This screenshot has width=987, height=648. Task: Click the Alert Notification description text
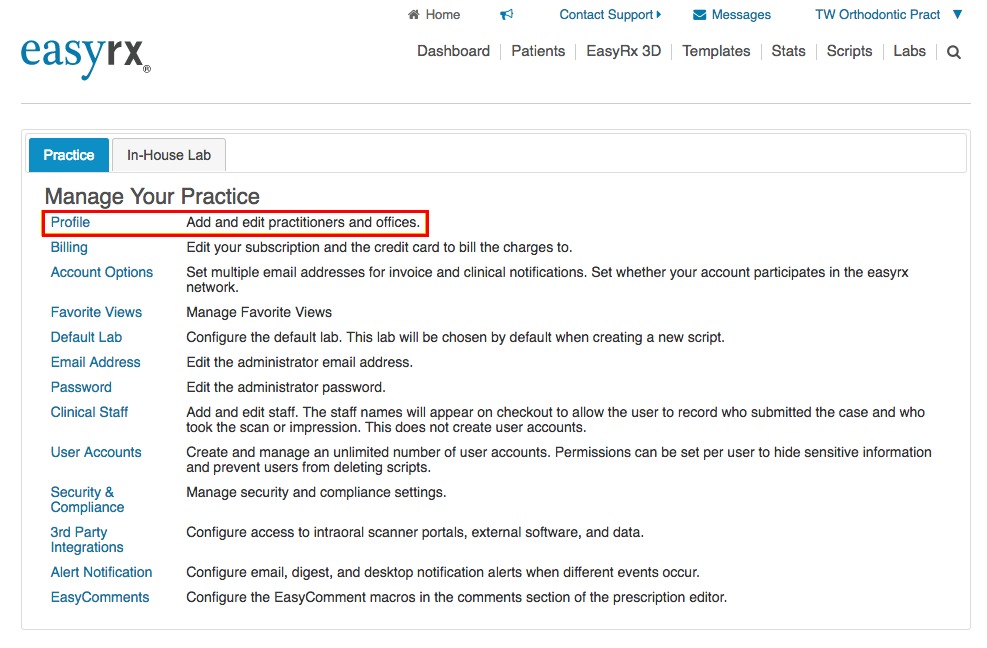click(x=443, y=572)
